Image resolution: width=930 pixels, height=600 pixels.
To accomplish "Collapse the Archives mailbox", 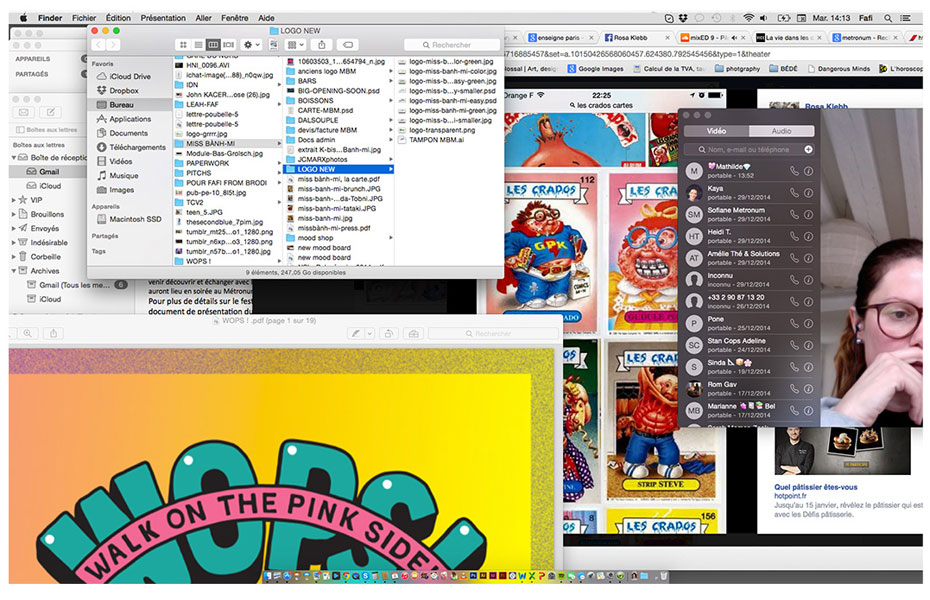I will (x=14, y=271).
